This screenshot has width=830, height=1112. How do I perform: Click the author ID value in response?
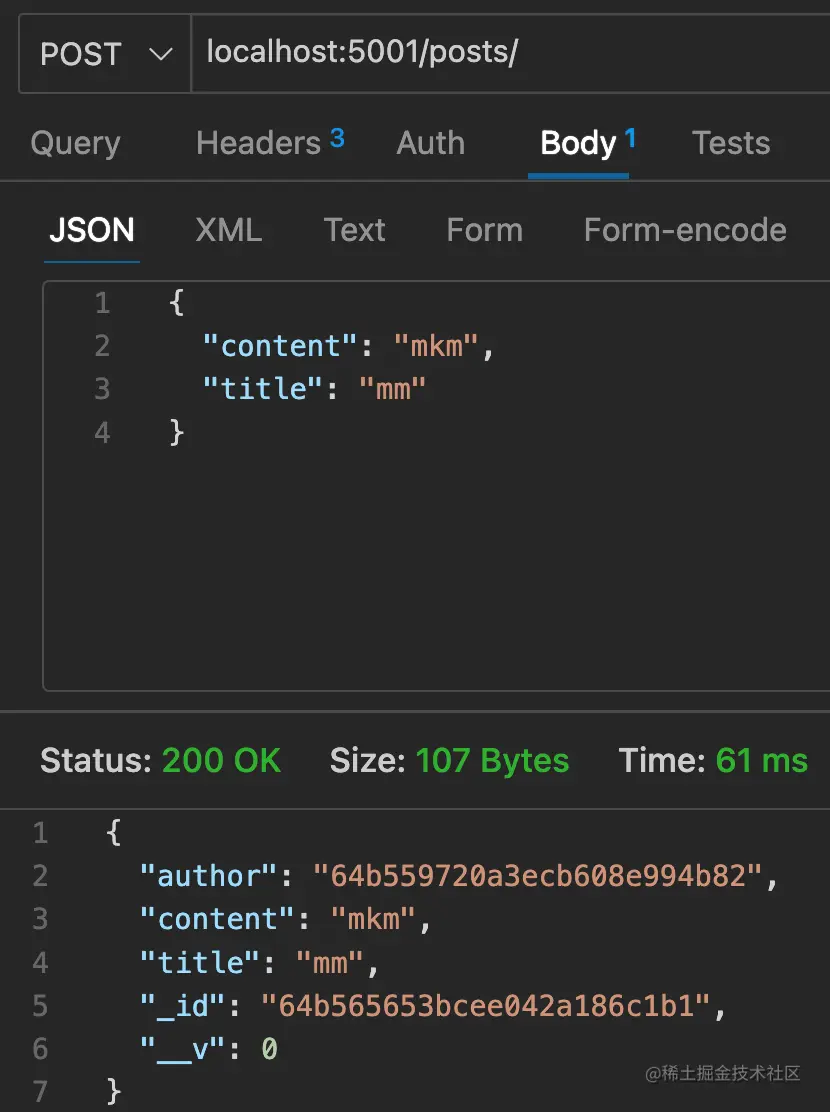click(x=538, y=876)
